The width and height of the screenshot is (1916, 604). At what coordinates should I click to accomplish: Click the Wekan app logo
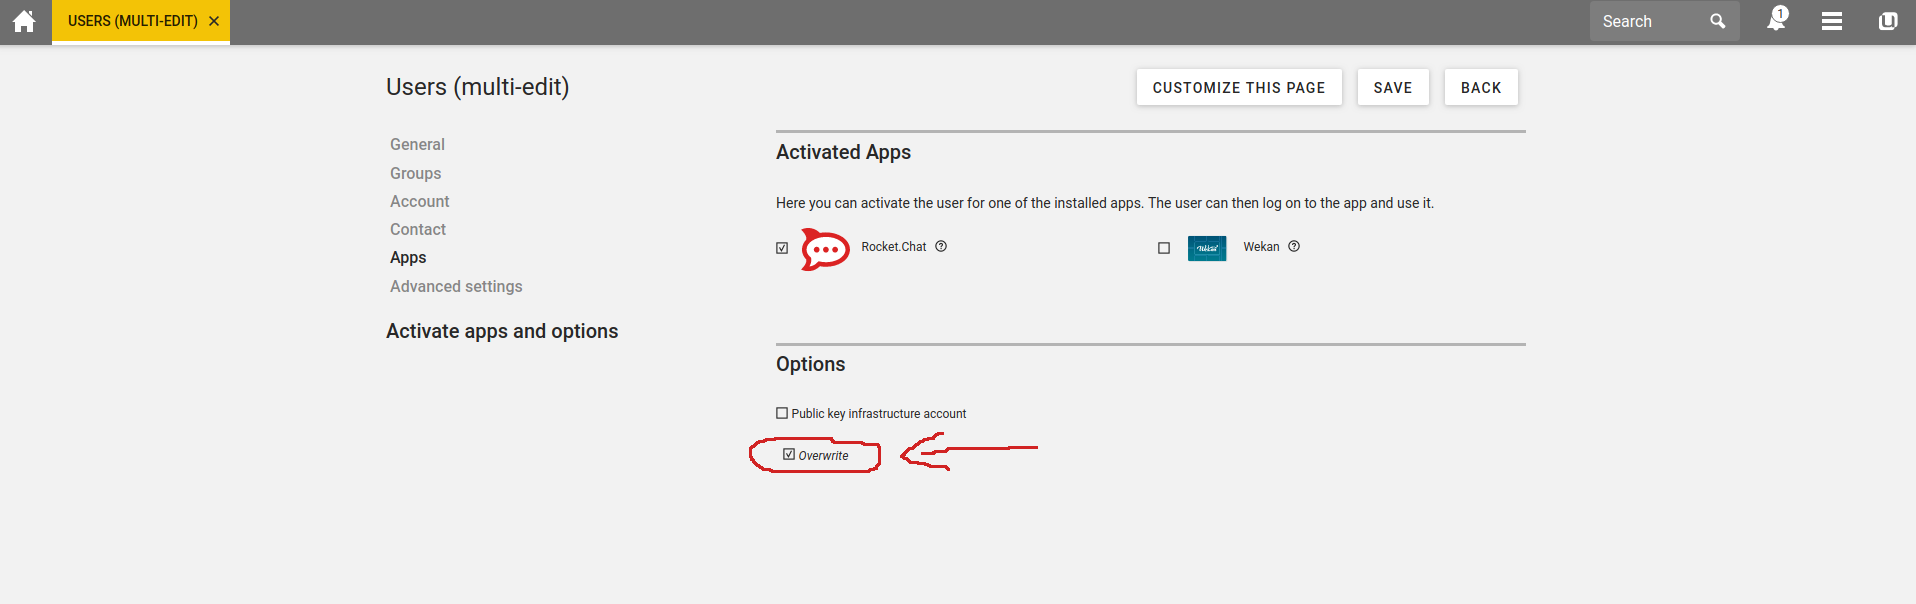click(1206, 248)
